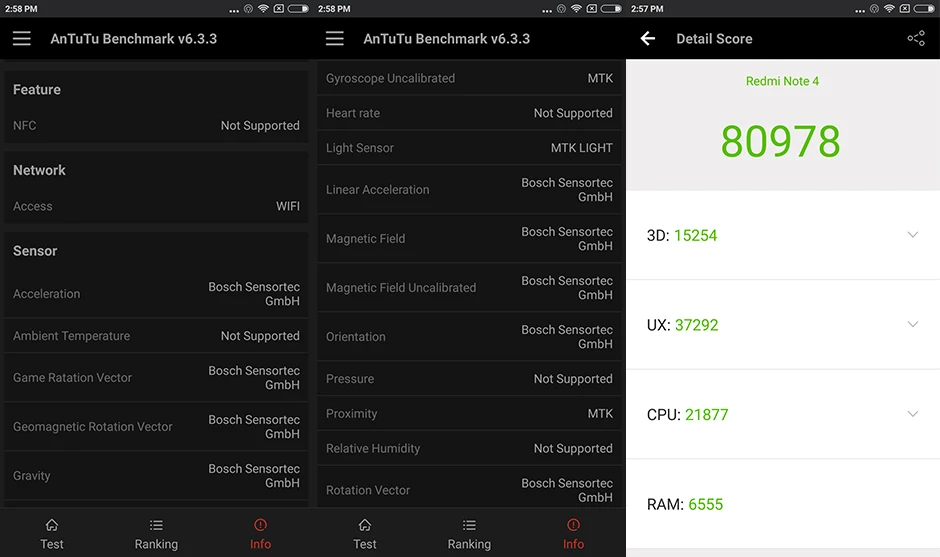Tap WiFi status icon in left screen

[263, 8]
